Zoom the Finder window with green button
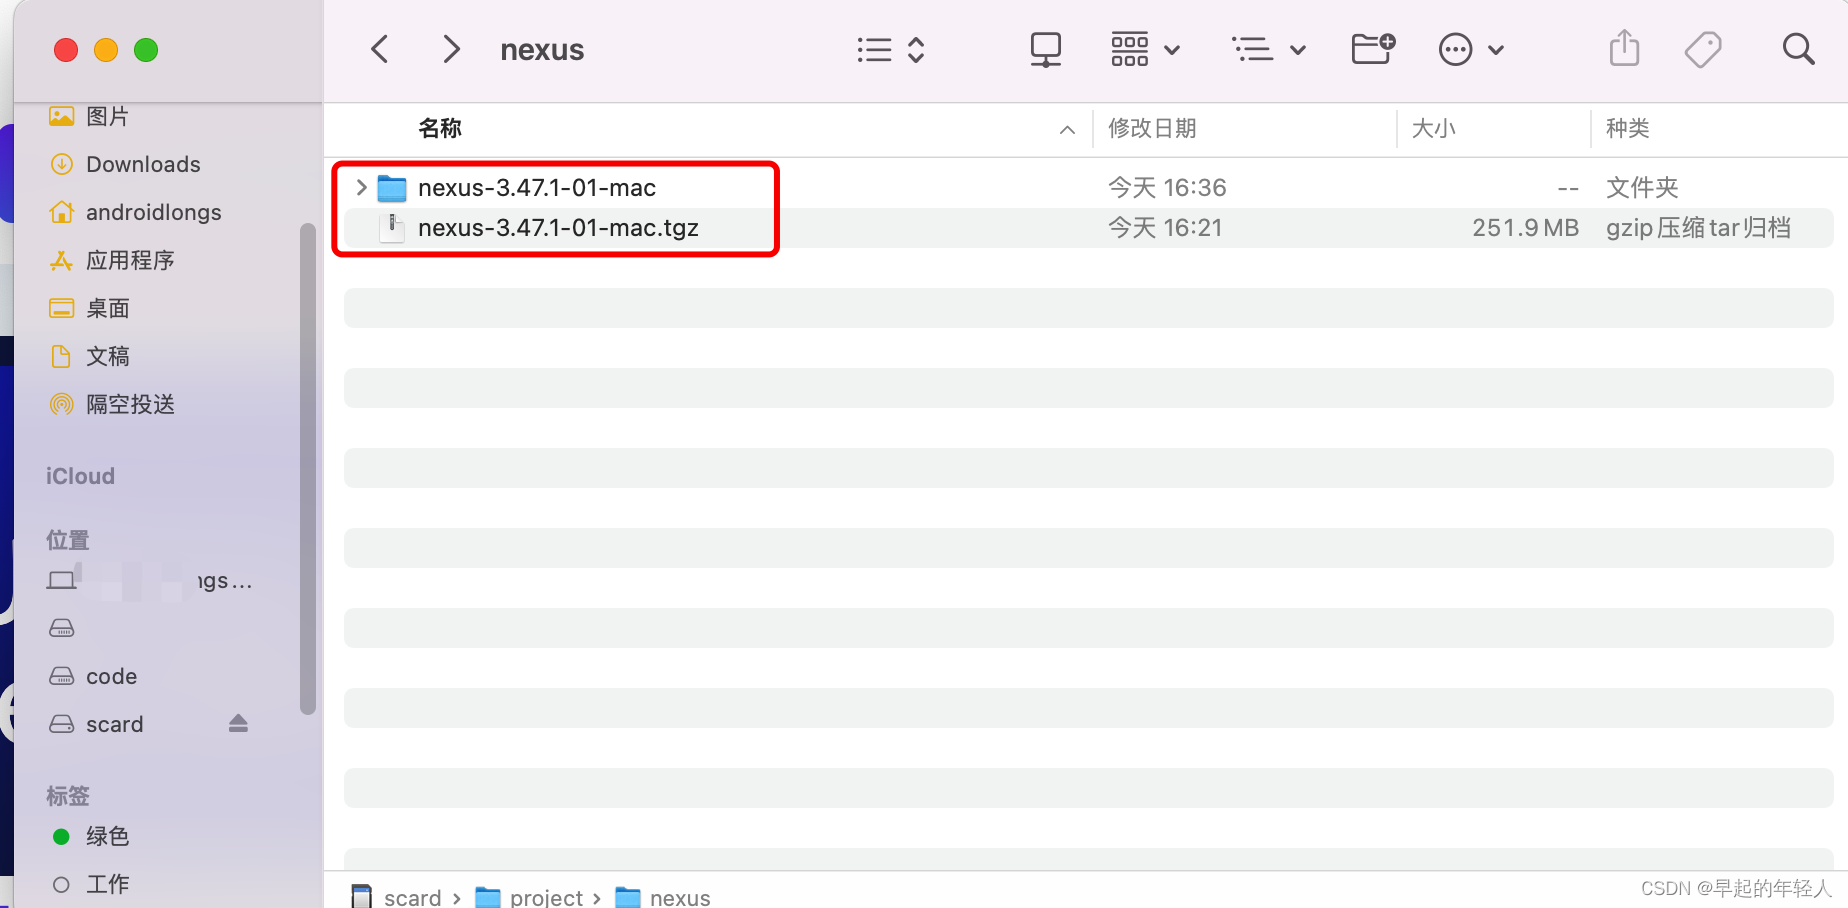1848x908 pixels. (146, 50)
